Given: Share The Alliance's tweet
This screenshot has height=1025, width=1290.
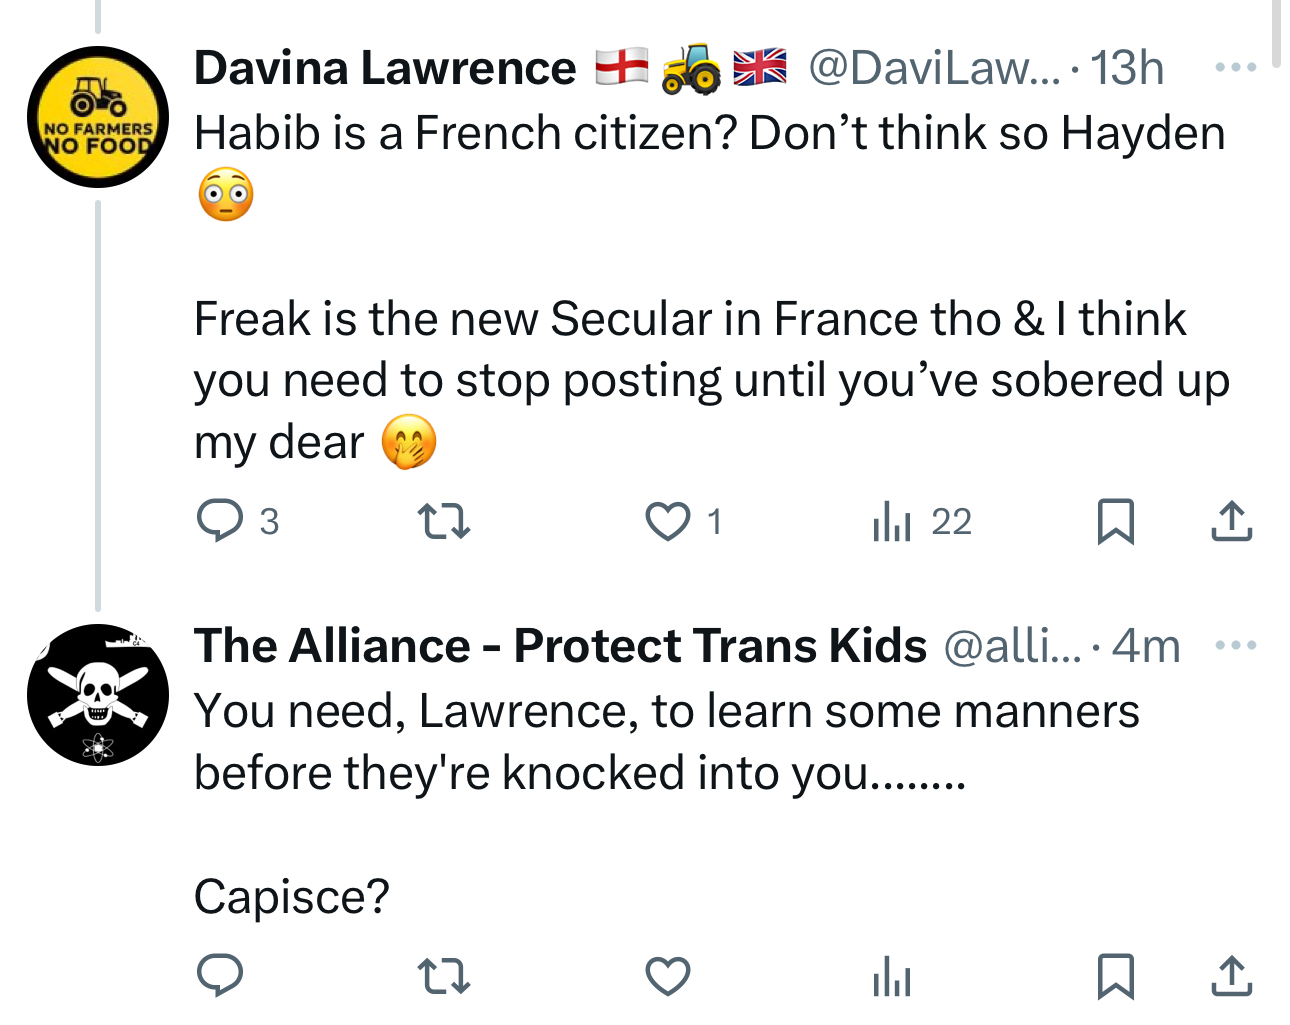Looking at the screenshot, I should click(x=1231, y=976).
